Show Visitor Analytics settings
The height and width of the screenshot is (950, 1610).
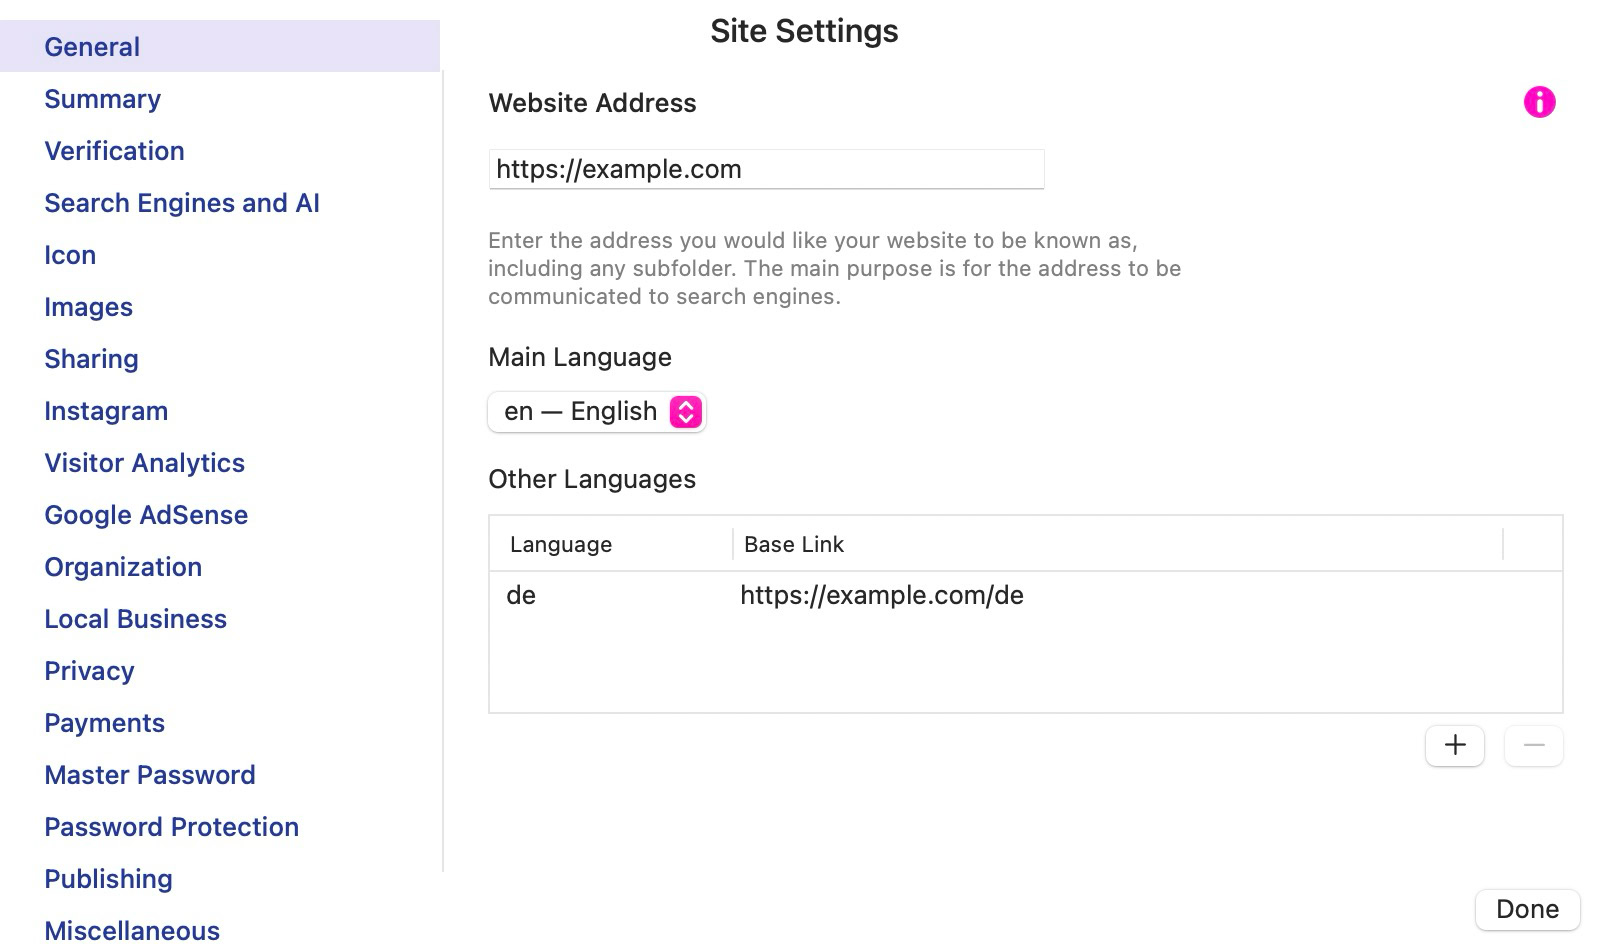[x=144, y=463]
